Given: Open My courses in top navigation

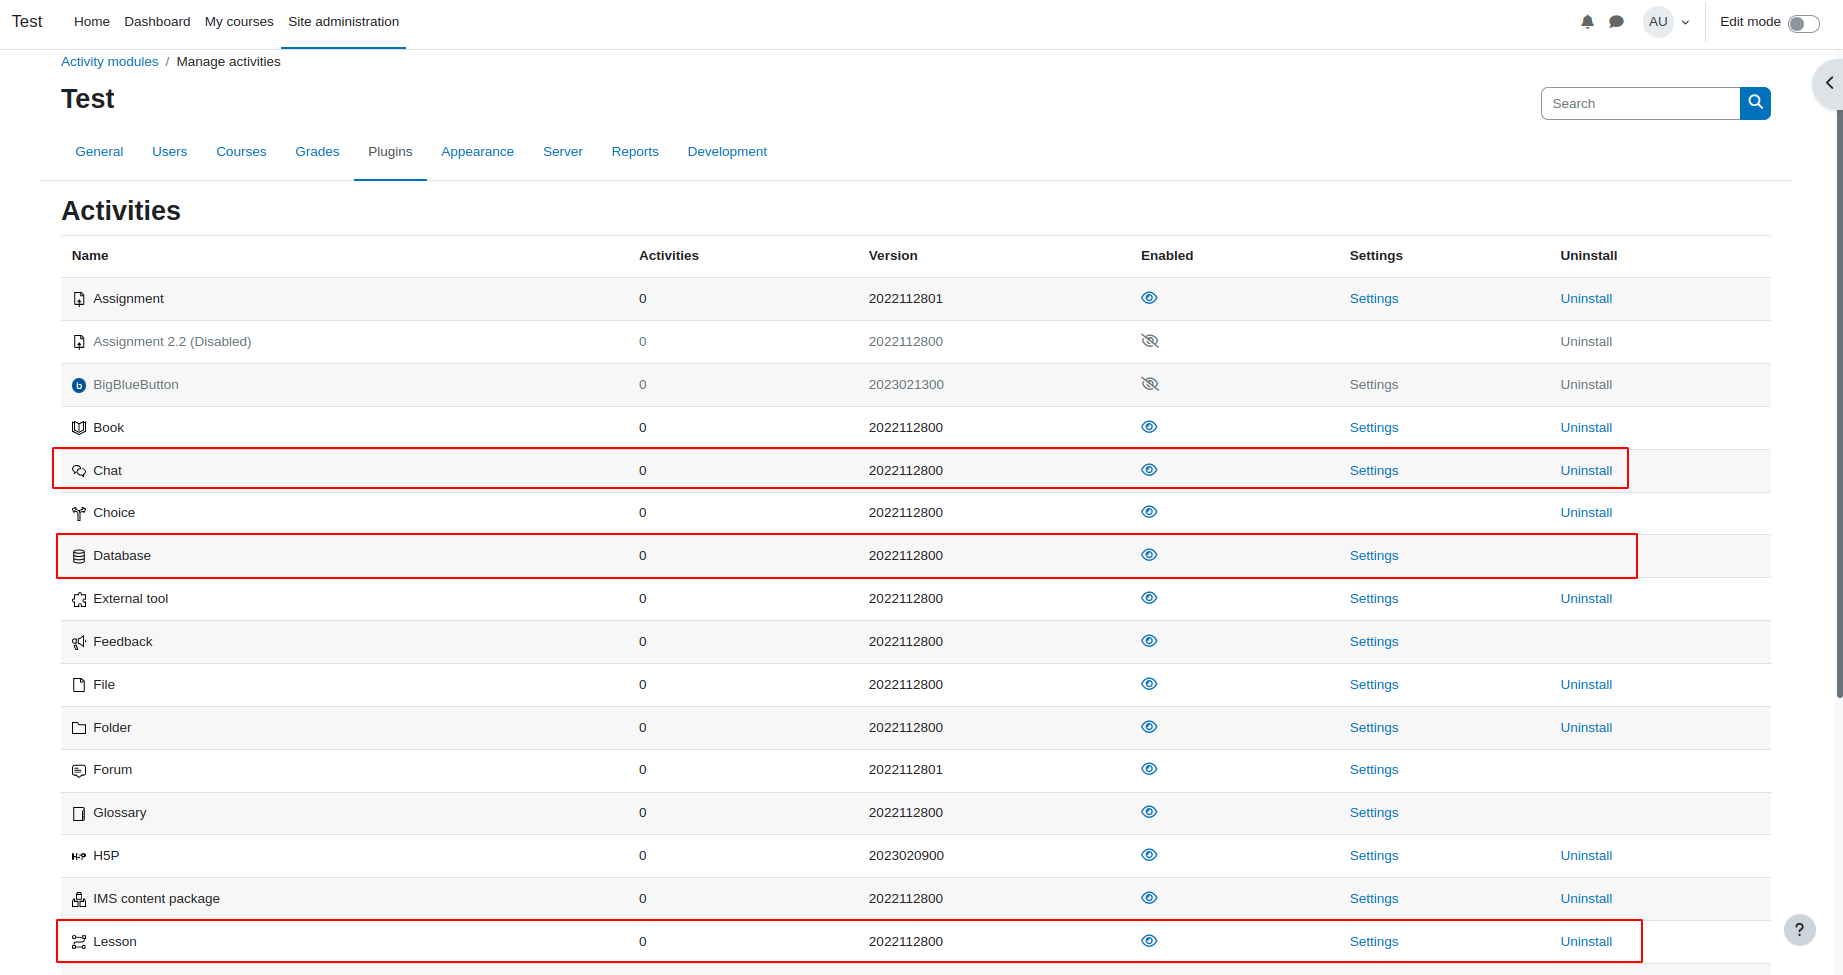Looking at the screenshot, I should pos(239,22).
